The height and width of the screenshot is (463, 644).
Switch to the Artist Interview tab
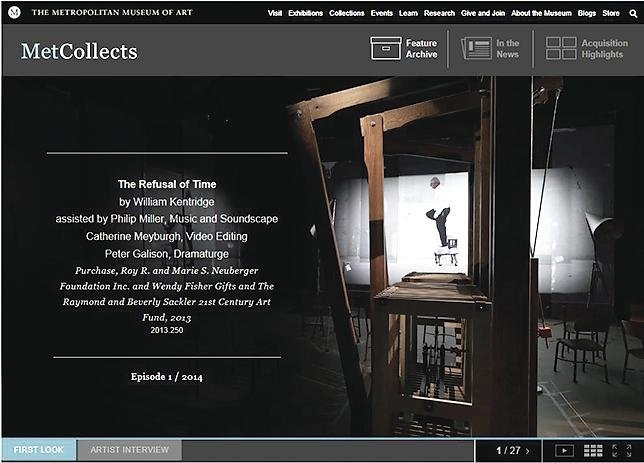[x=129, y=450]
